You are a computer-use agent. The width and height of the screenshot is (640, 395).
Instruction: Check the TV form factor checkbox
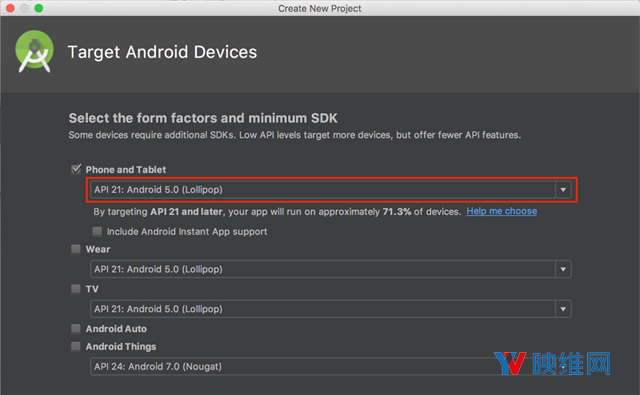[76, 289]
